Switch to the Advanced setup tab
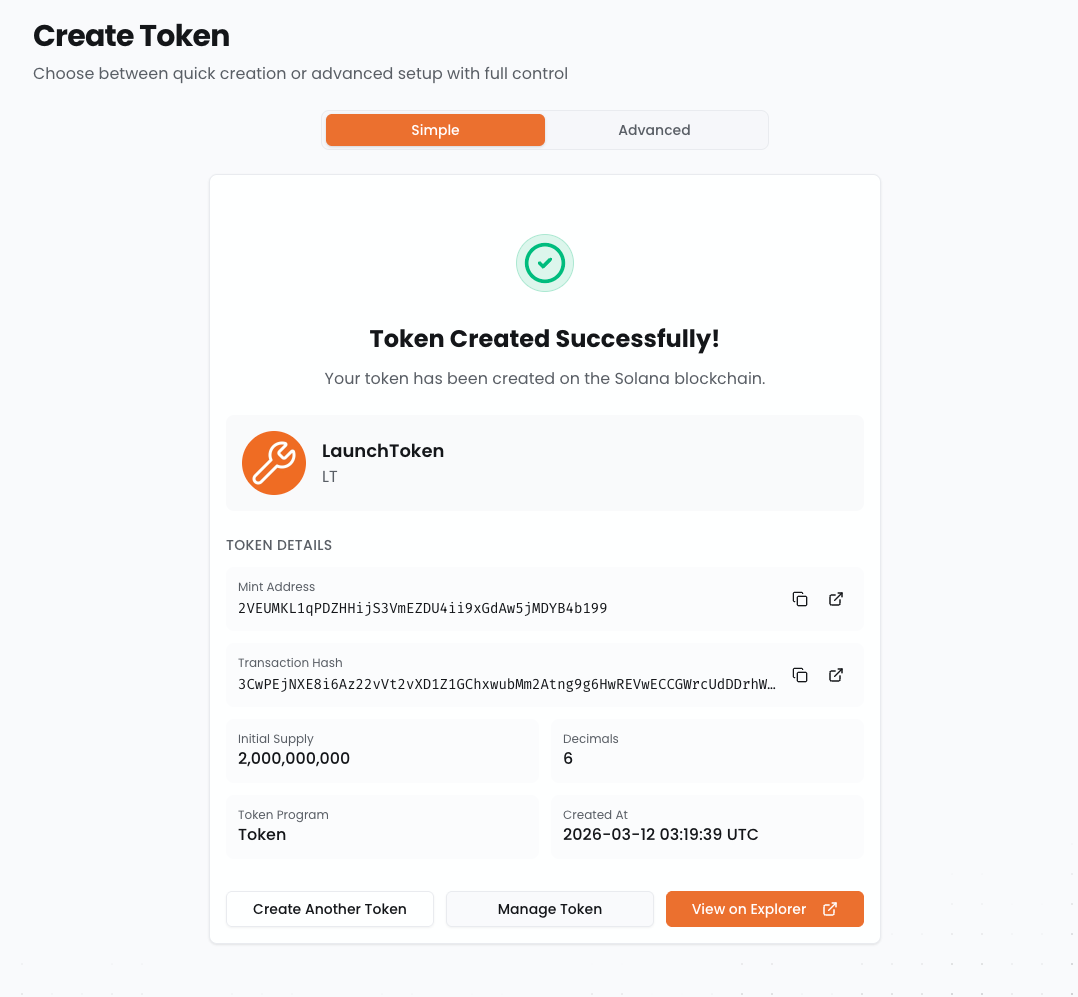Screen dimensions: 1078x997 click(654, 130)
